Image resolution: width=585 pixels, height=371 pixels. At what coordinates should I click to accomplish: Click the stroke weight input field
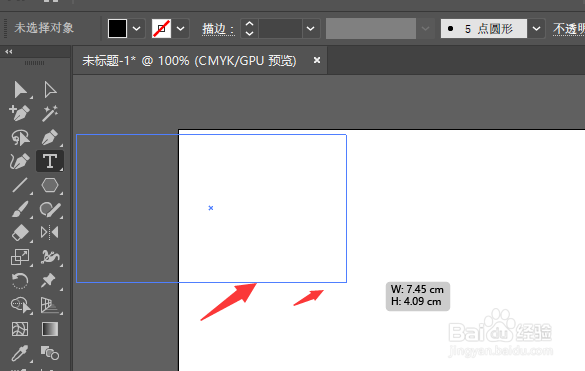pos(280,28)
